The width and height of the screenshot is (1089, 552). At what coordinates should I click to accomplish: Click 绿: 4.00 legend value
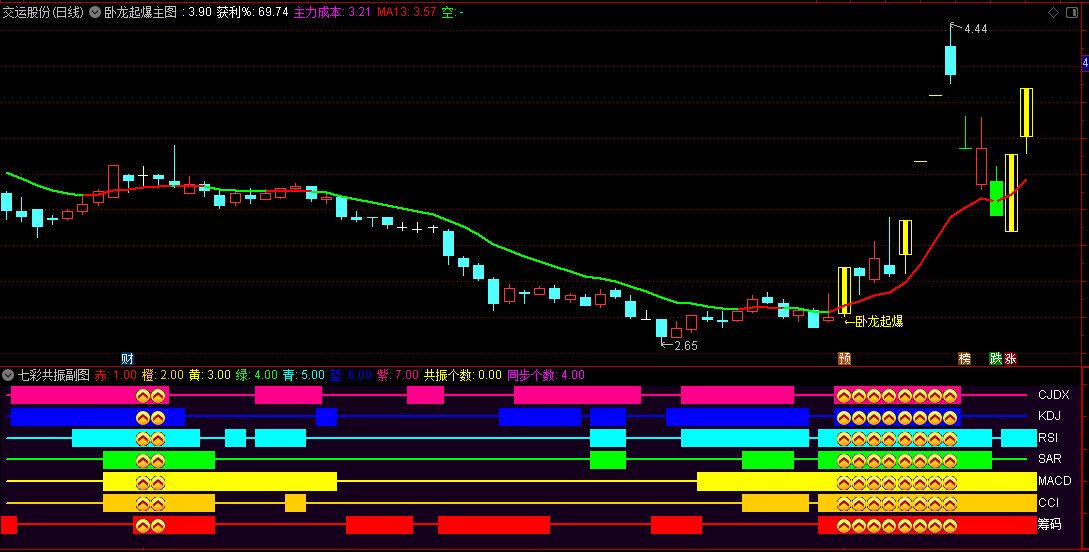256,375
